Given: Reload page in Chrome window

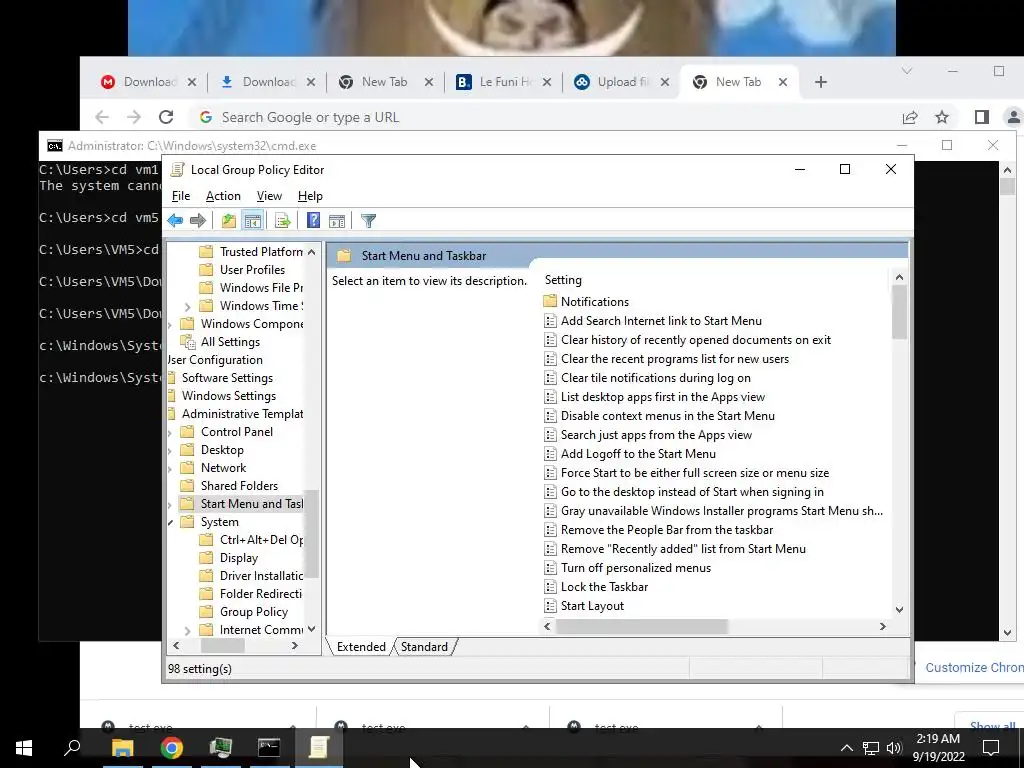Looking at the screenshot, I should (166, 117).
